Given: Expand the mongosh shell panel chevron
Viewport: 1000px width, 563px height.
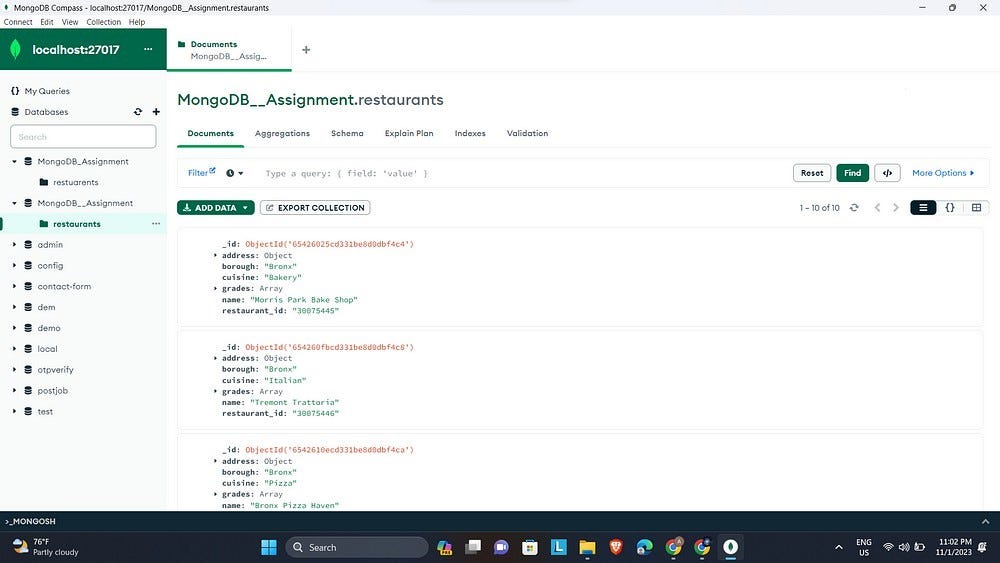Looking at the screenshot, I should pyautogui.click(x=986, y=521).
